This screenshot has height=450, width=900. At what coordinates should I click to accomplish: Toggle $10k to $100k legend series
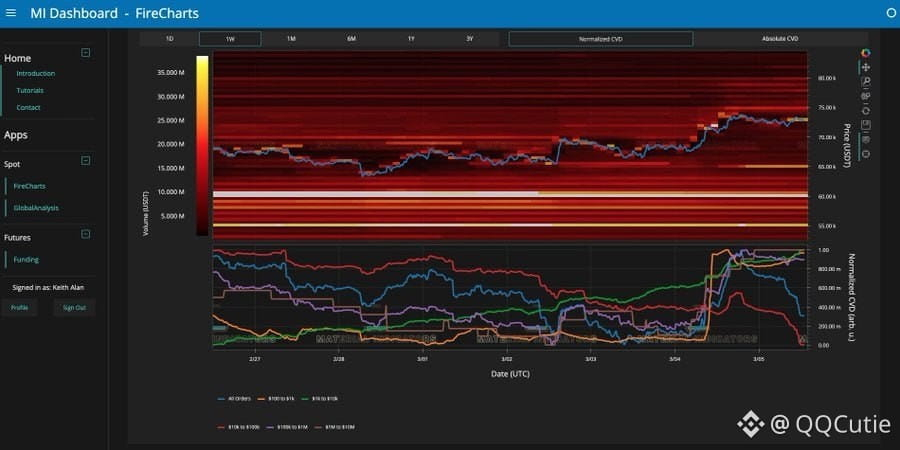click(238, 427)
